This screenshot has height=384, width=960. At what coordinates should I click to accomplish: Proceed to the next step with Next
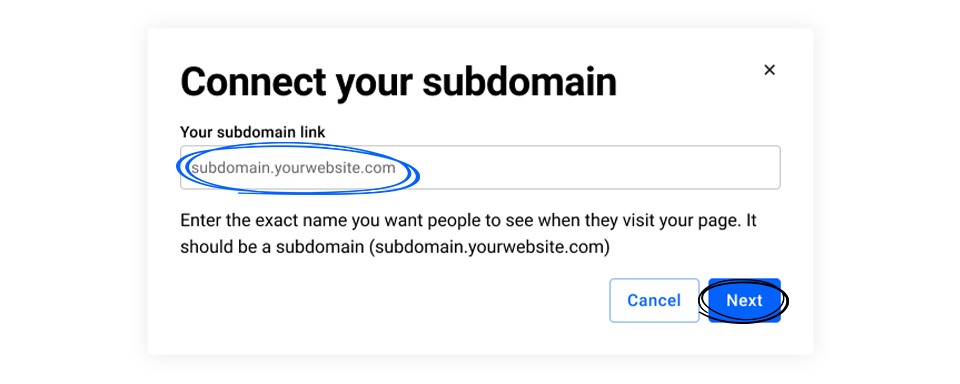tap(744, 300)
